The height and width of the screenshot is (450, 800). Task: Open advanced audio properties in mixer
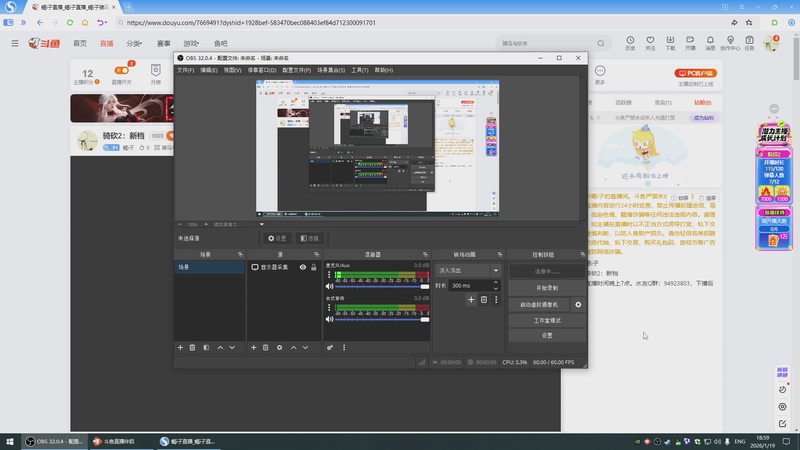(x=330, y=347)
